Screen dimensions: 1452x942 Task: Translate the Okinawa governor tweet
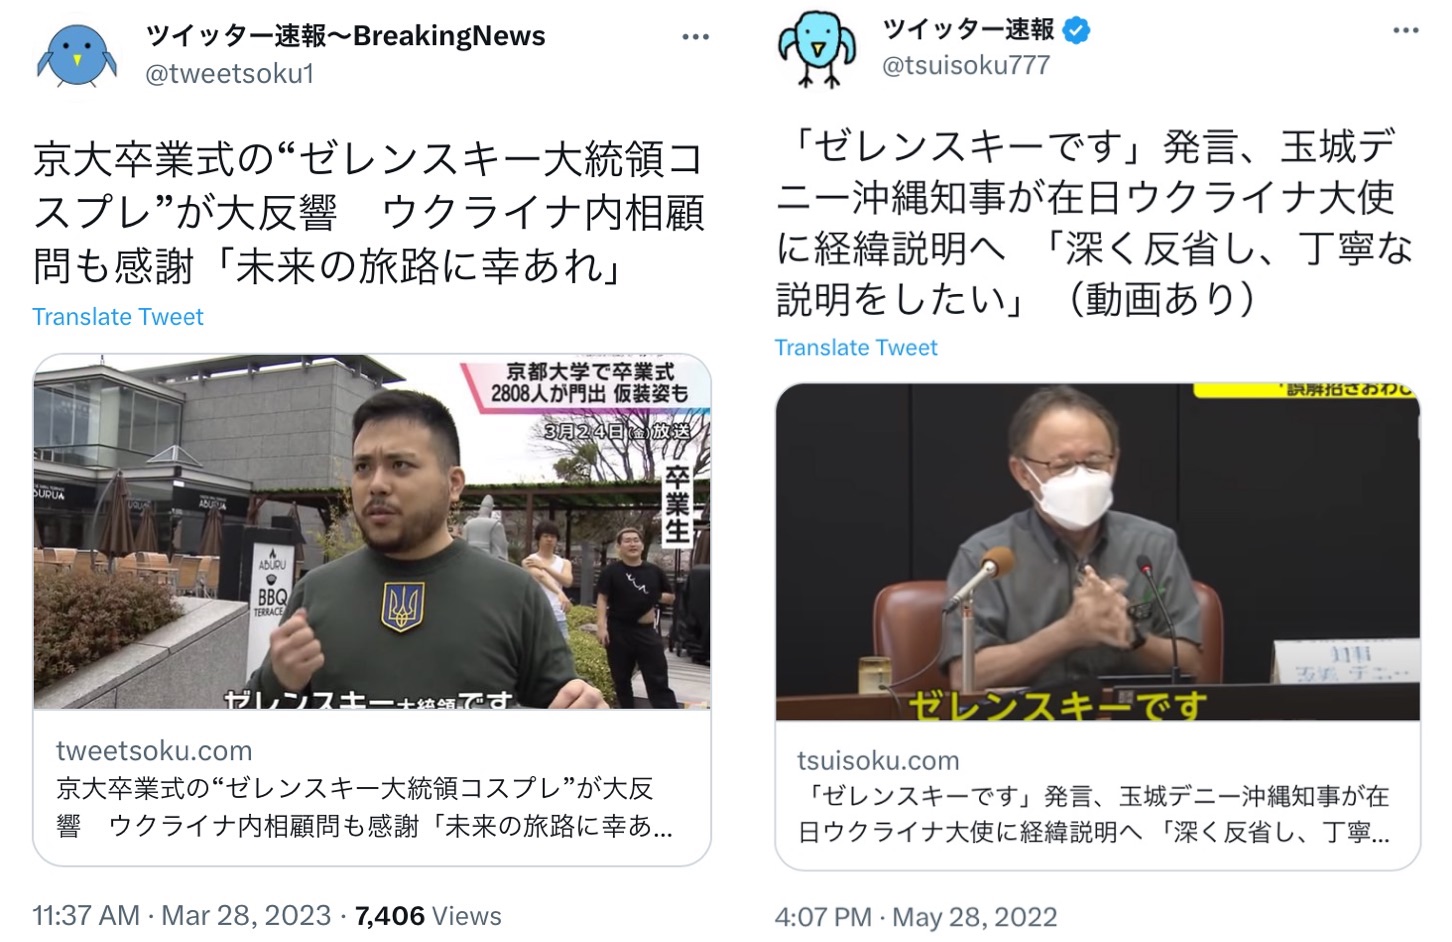[x=856, y=348]
